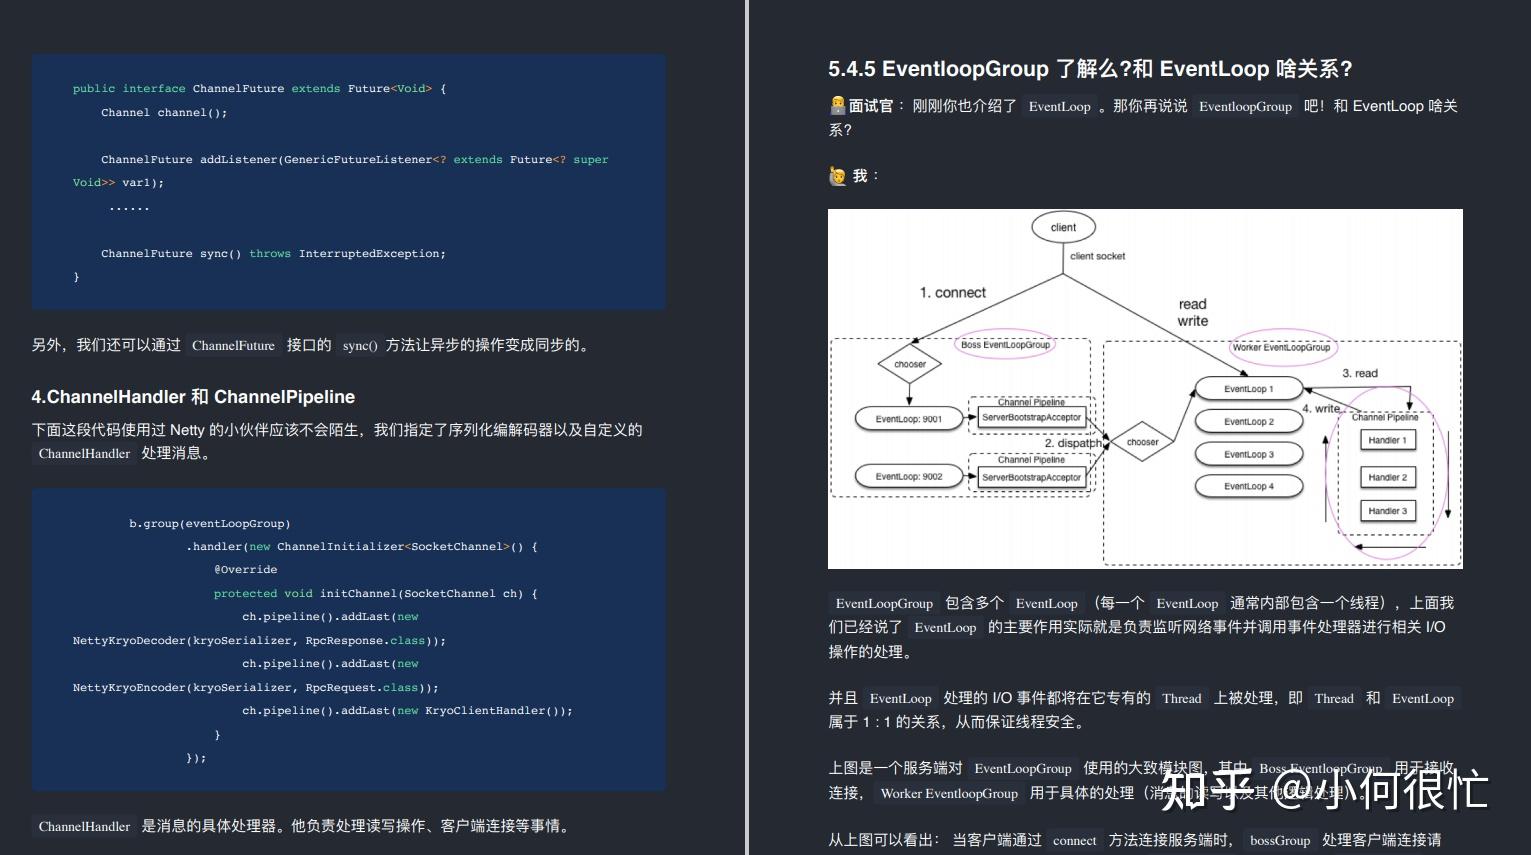1531x855 pixels.
Task: Select the EventLoop: 9002 node
Action: [x=907, y=476]
